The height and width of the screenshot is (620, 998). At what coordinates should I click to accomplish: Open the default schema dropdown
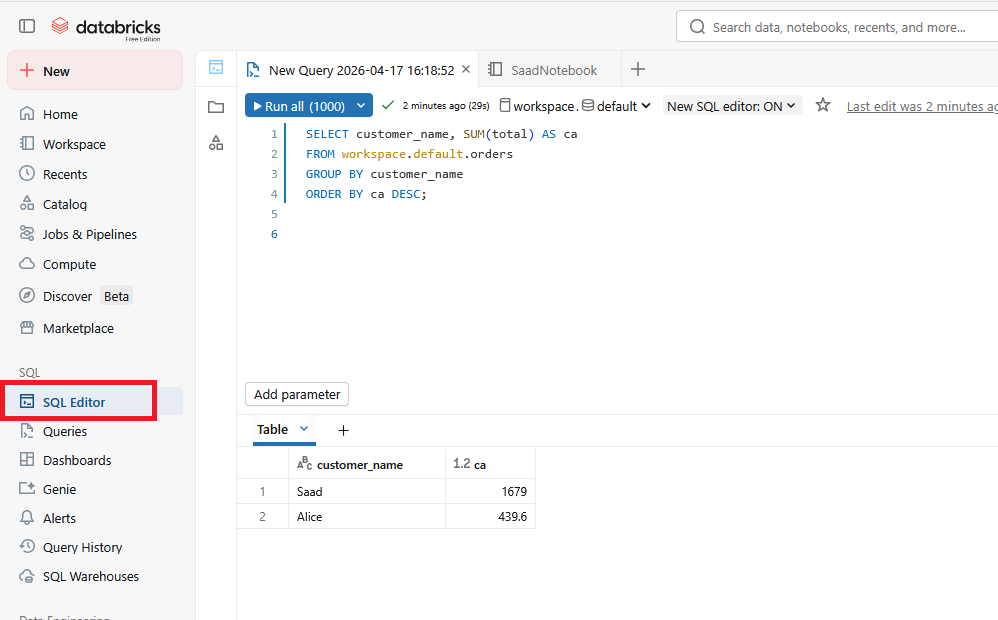(617, 106)
